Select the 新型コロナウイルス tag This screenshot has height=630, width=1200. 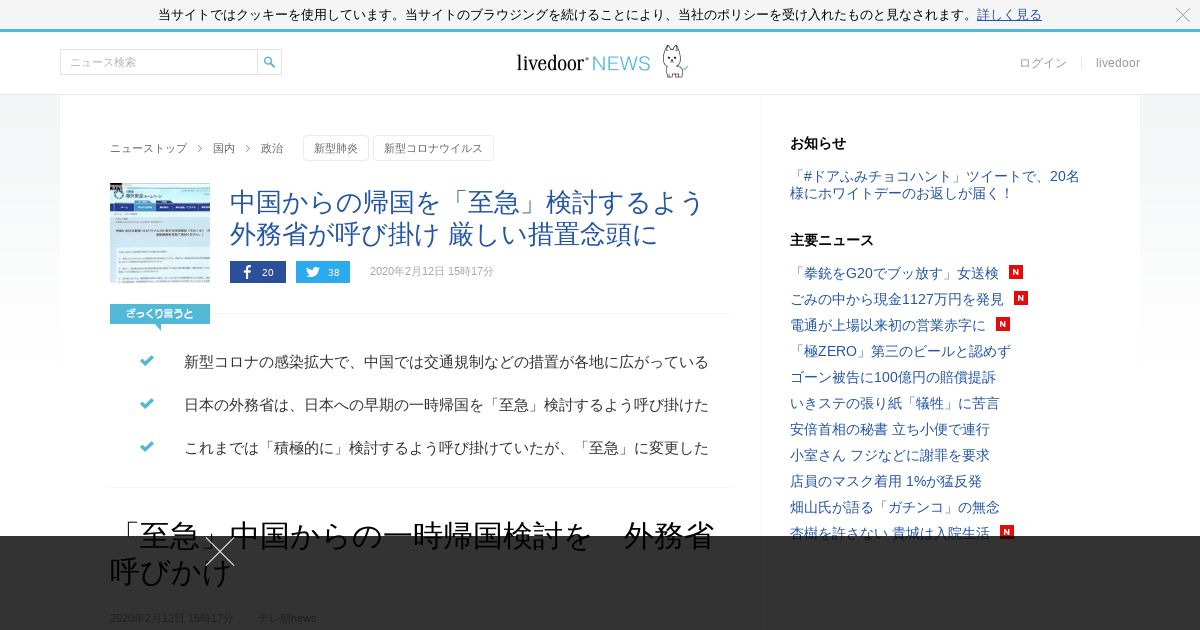click(x=433, y=148)
